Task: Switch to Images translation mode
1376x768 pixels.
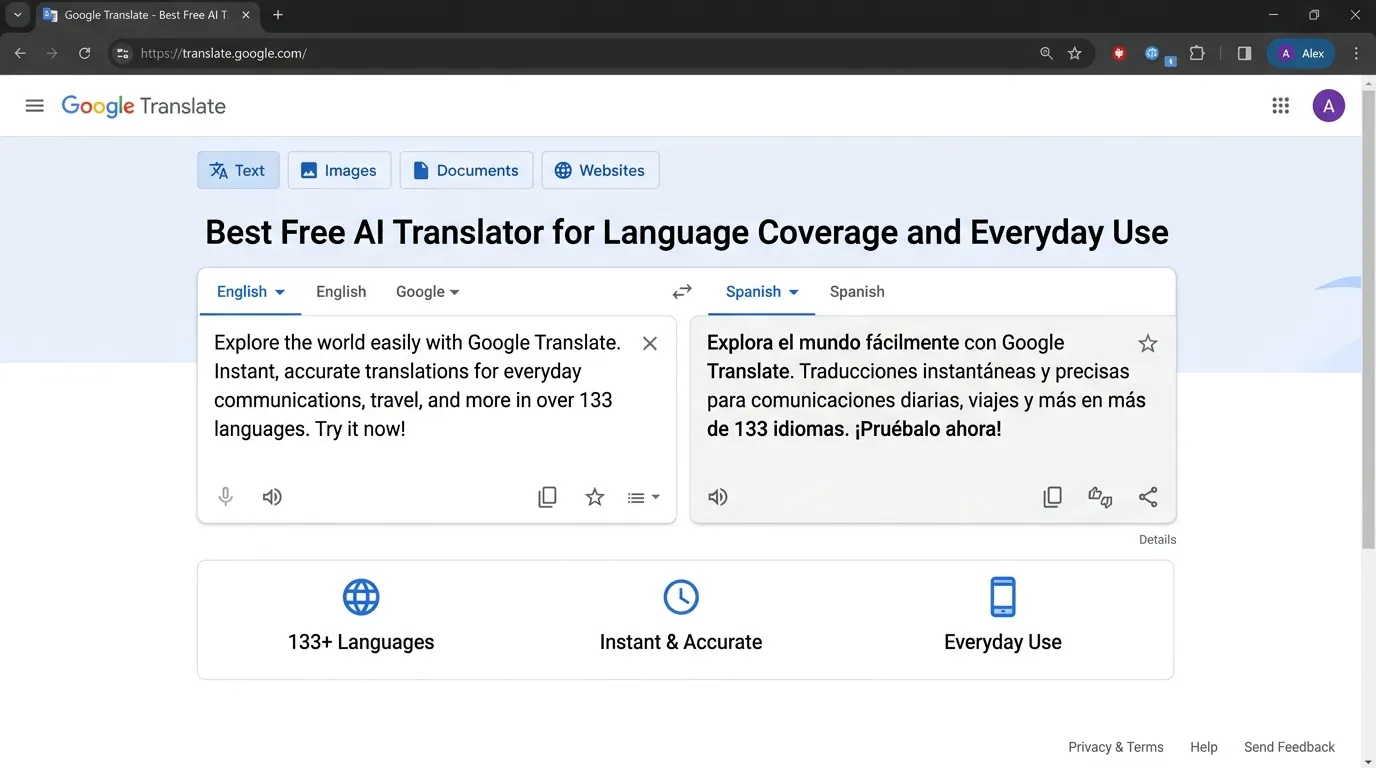Action: 339,170
